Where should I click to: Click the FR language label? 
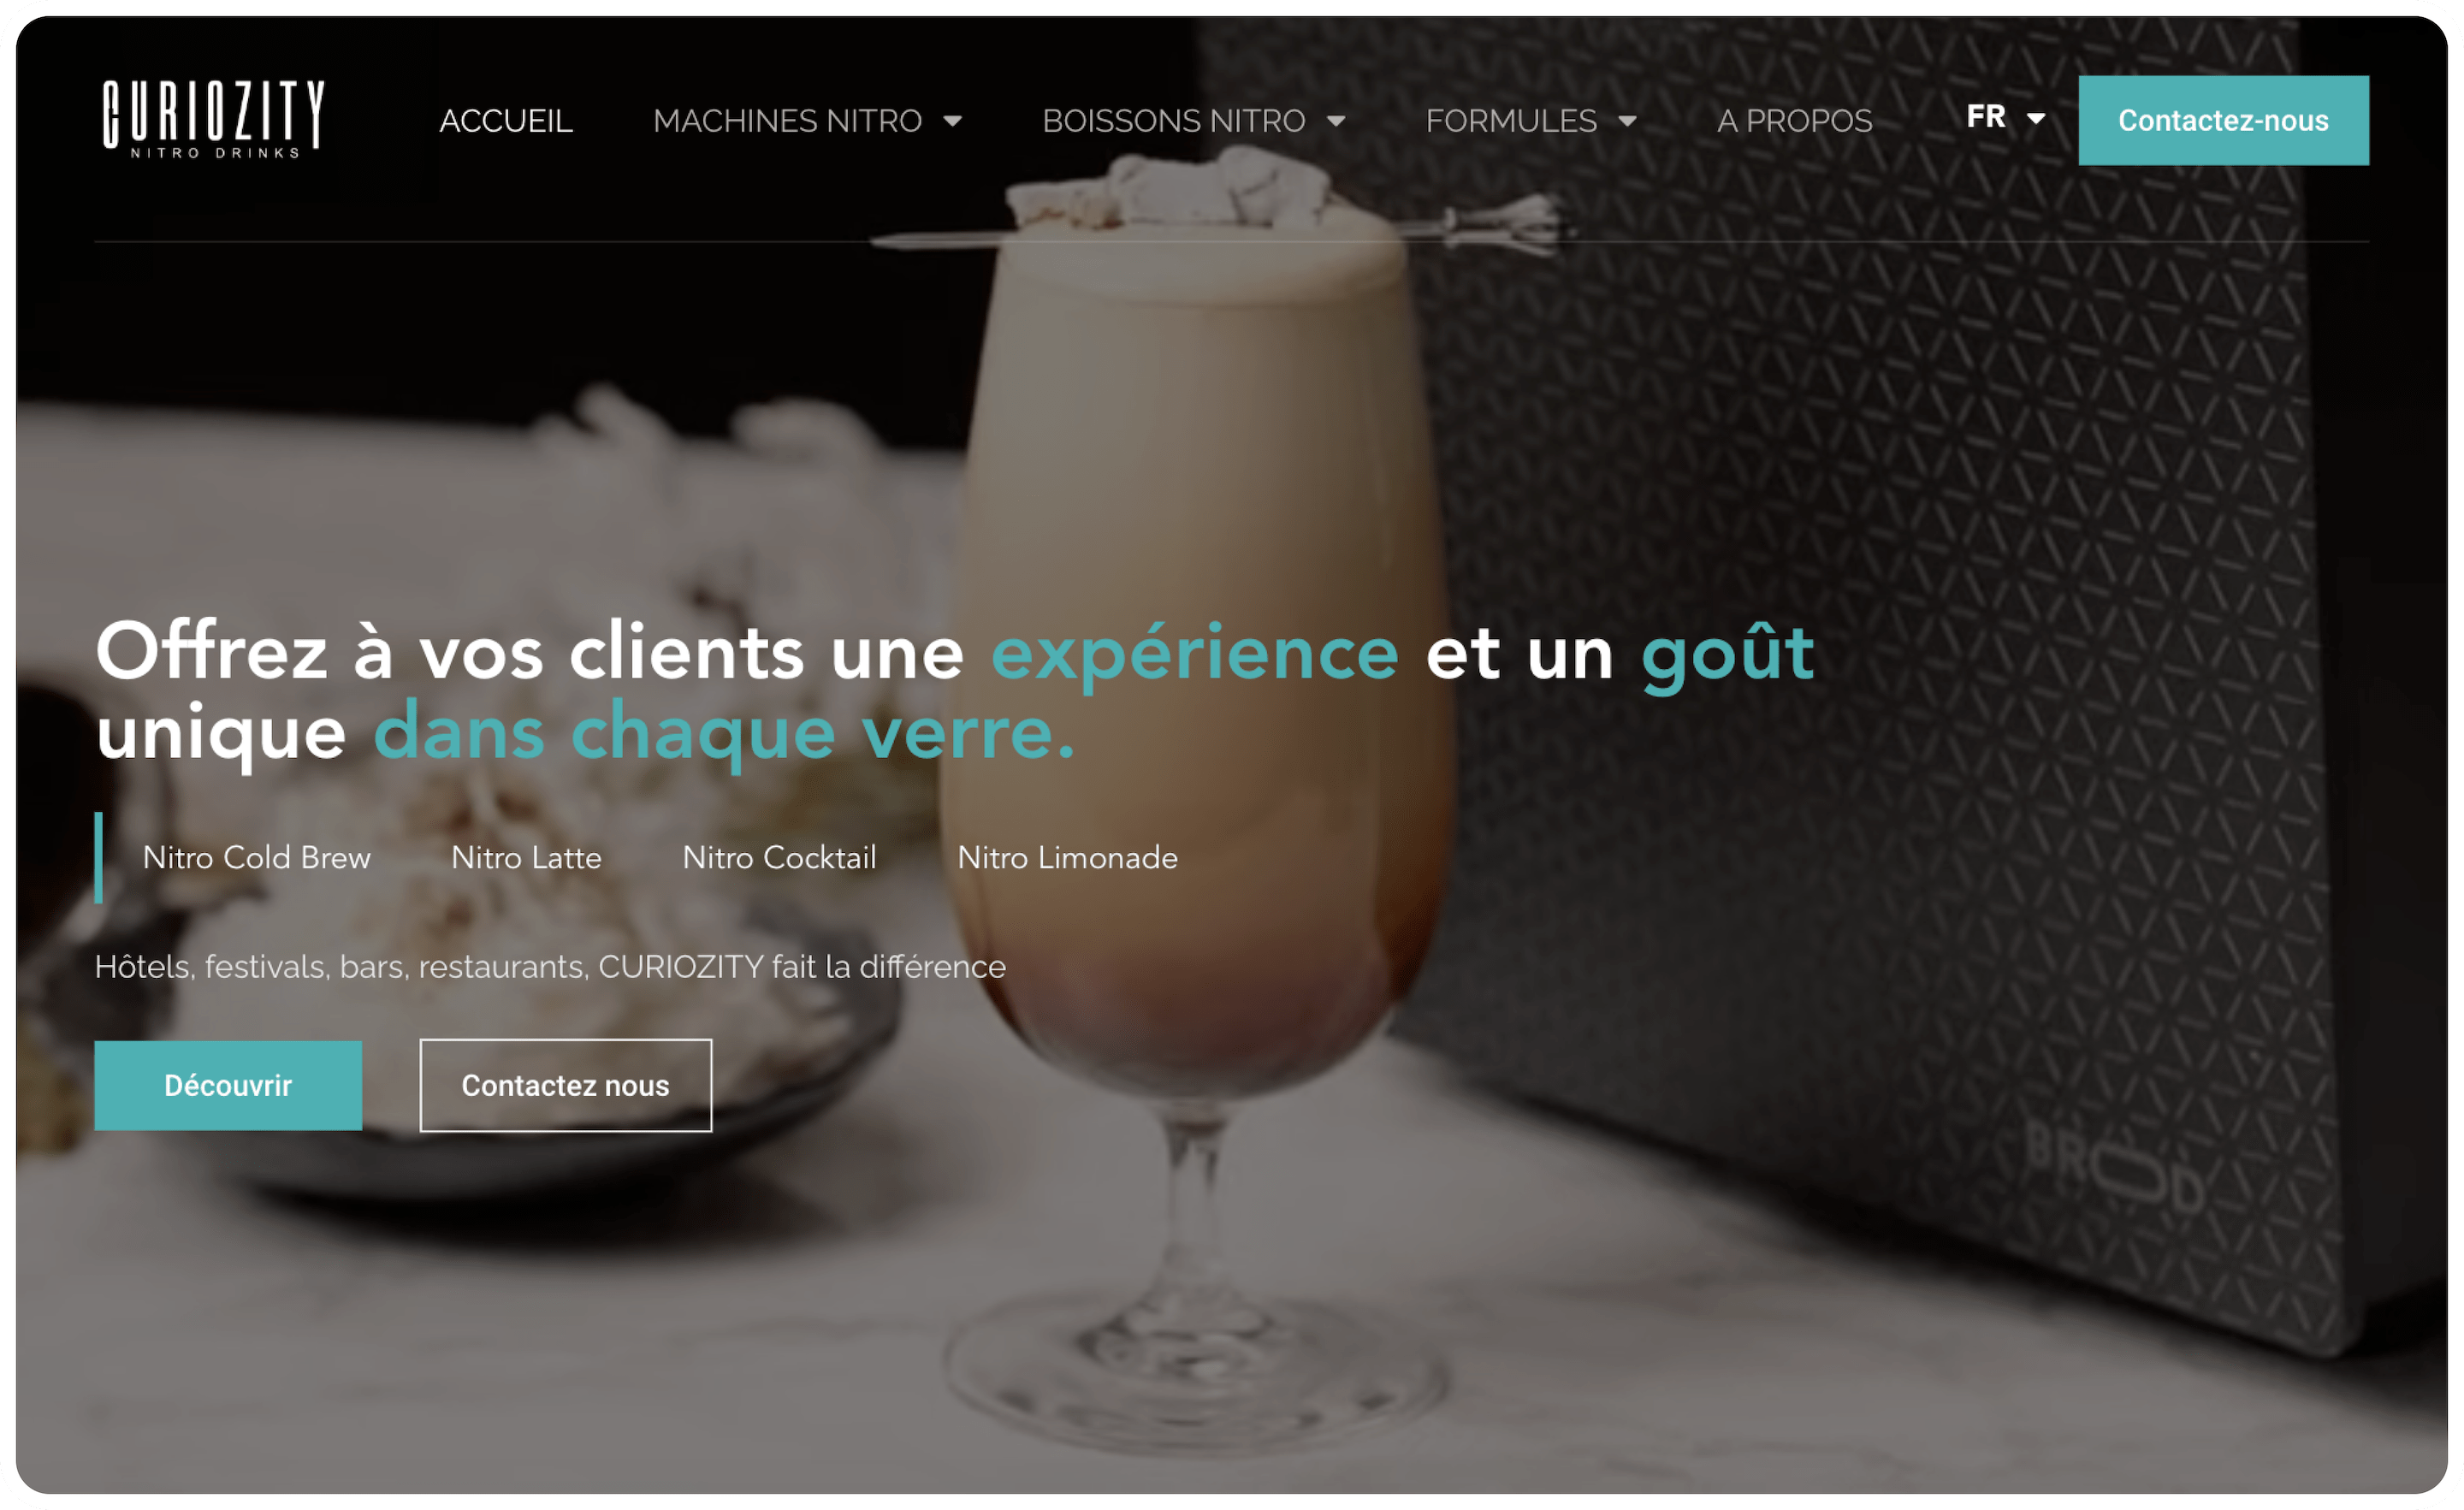click(1986, 117)
